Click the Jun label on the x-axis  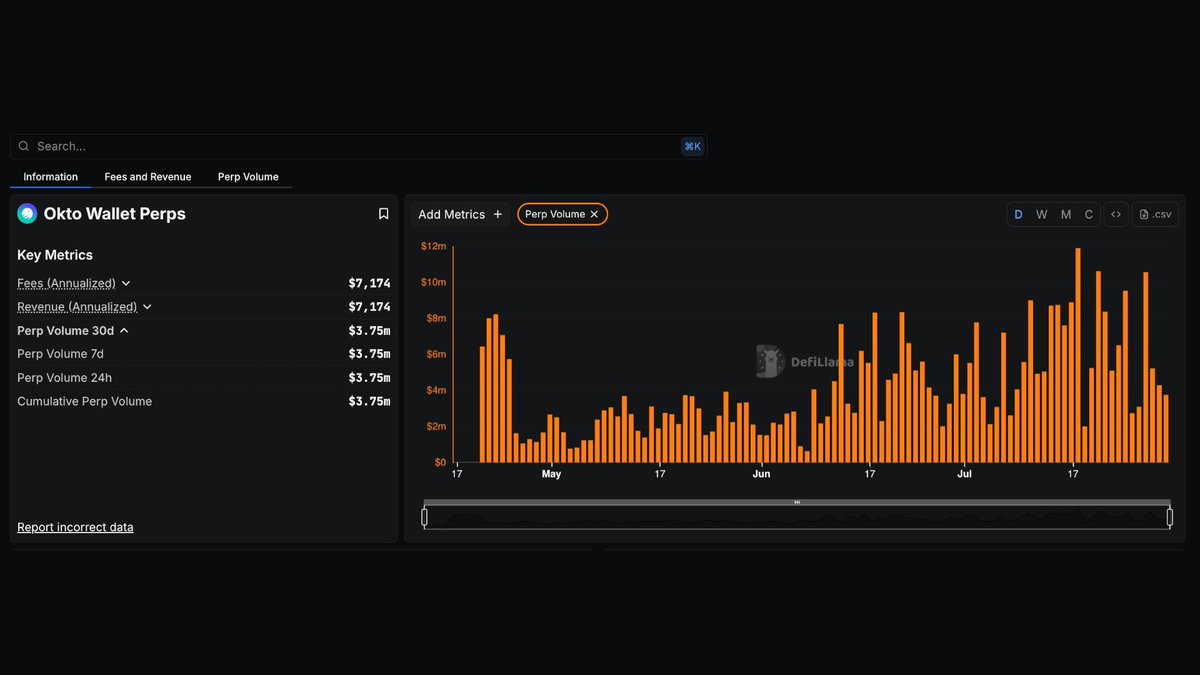point(761,474)
